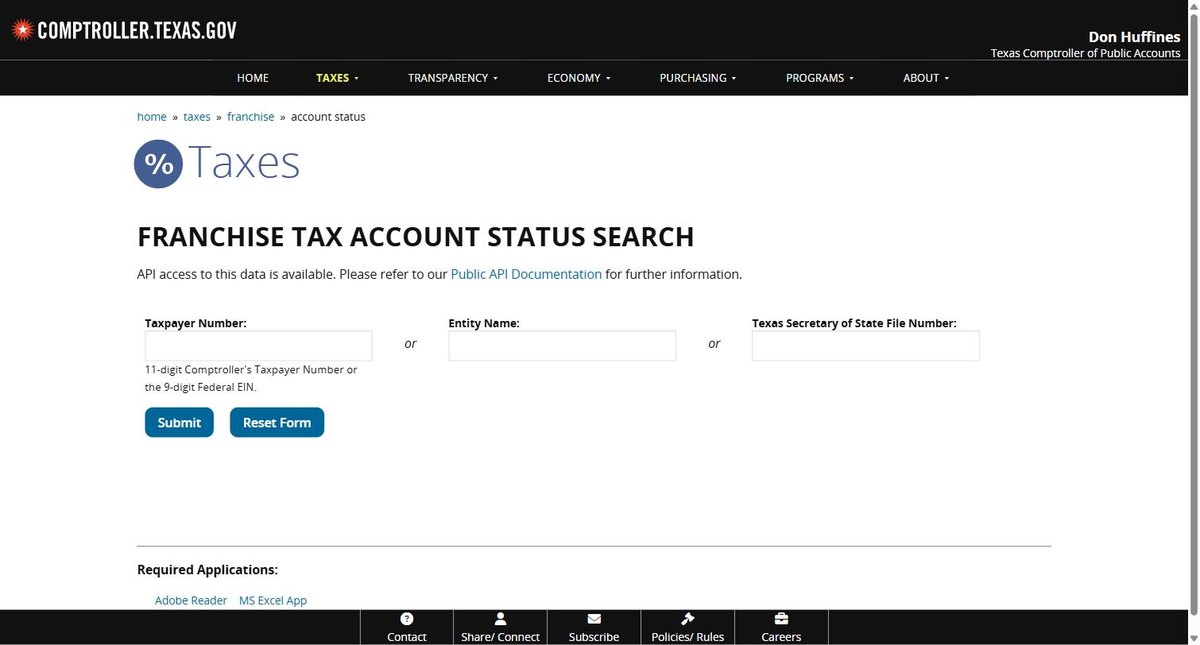Click the Careers briefcase icon
Image resolution: width=1200 pixels, height=645 pixels.
click(781, 619)
